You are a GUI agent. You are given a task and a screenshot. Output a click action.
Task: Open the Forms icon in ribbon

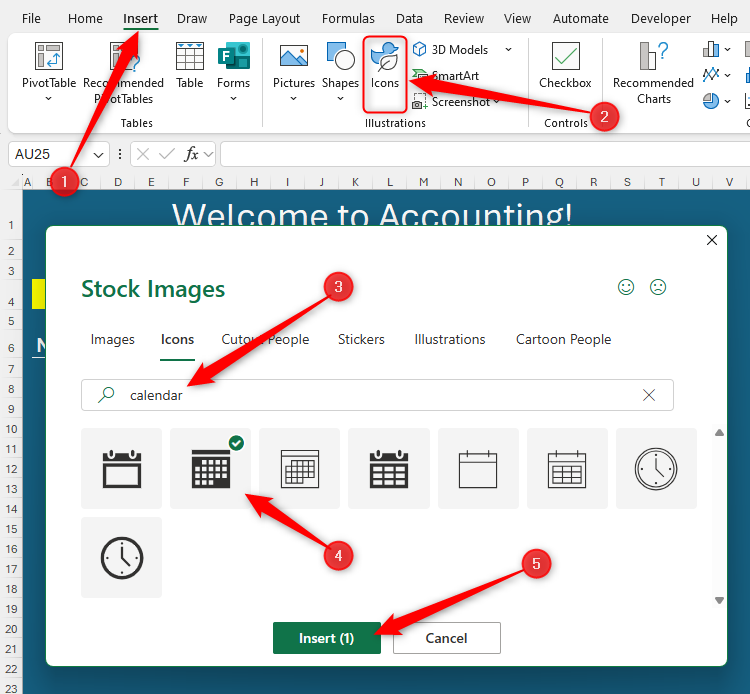[x=233, y=67]
